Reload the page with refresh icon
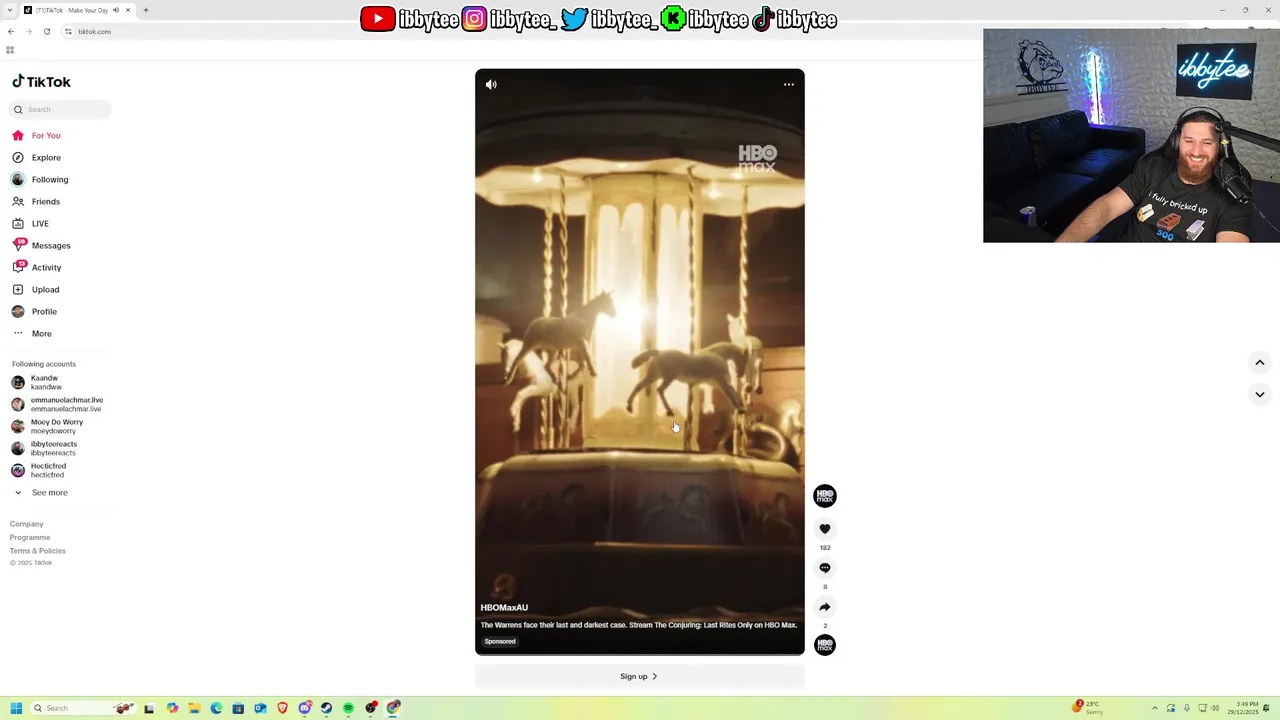 (47, 32)
